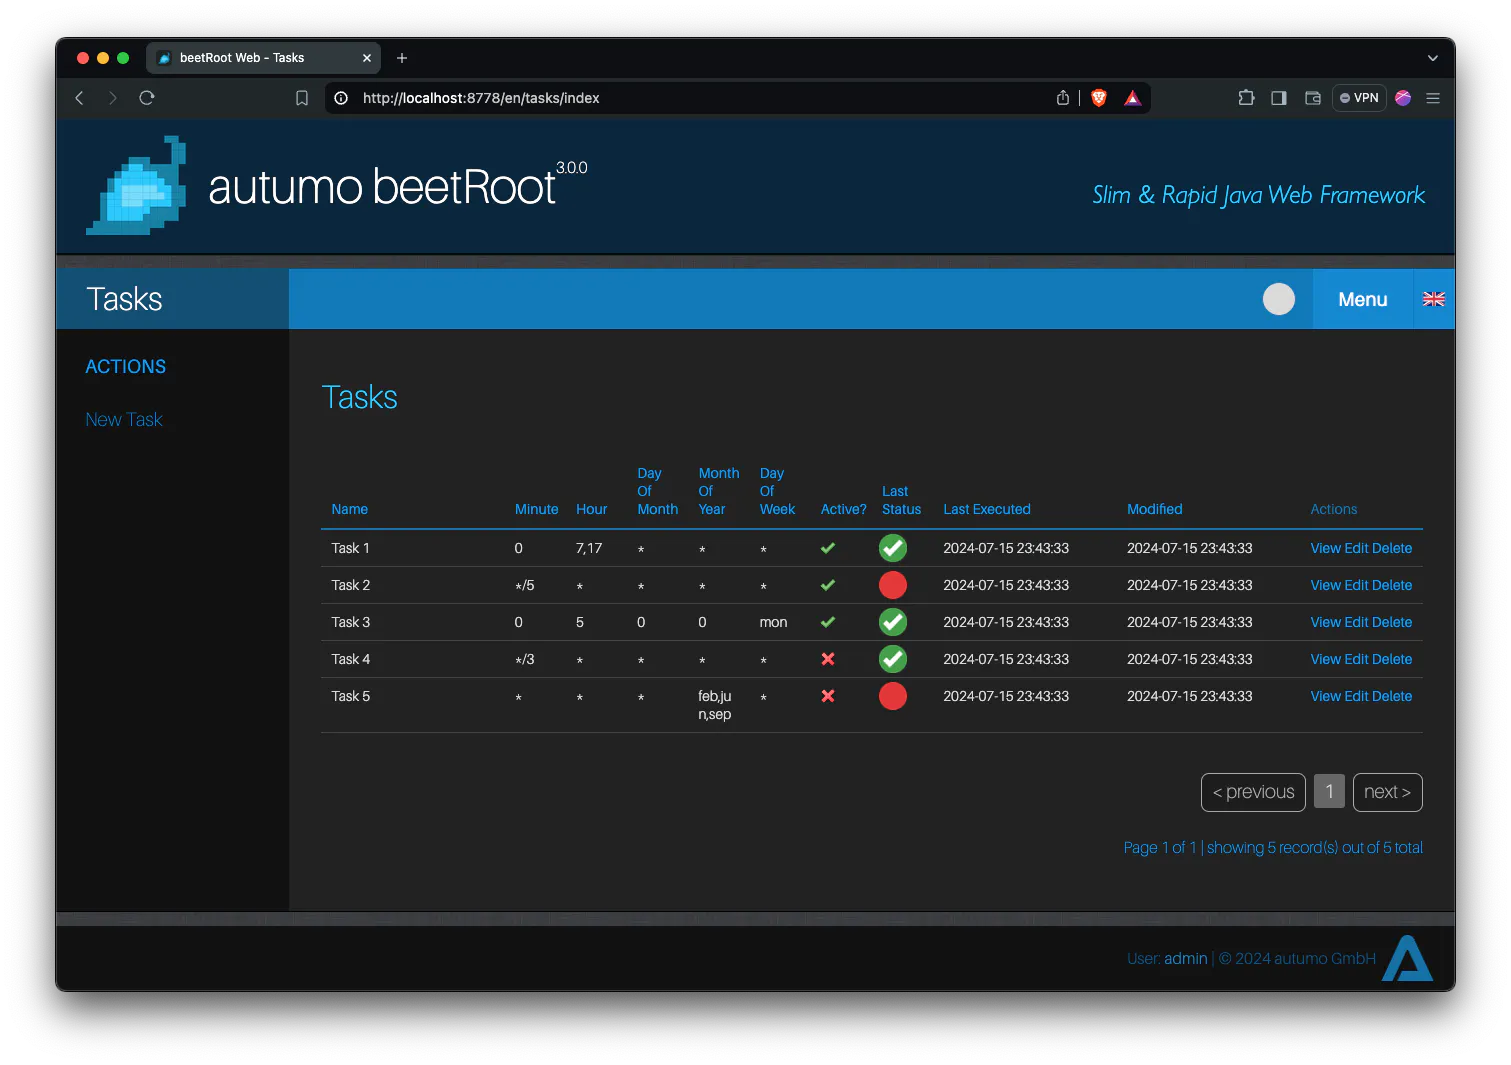Screen dimensions: 1511x1065
Task: Delete Task 2
Action: (x=1392, y=585)
